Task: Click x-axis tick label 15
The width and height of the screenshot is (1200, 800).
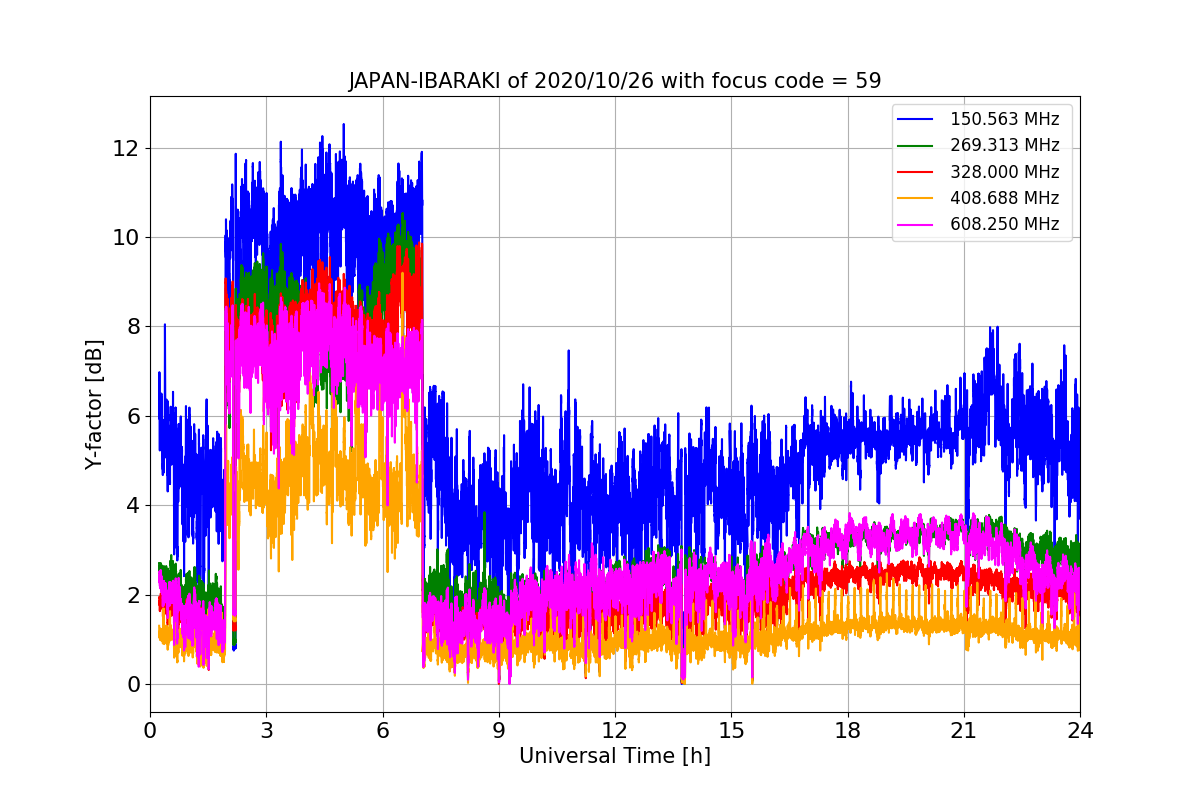Action: [x=731, y=731]
